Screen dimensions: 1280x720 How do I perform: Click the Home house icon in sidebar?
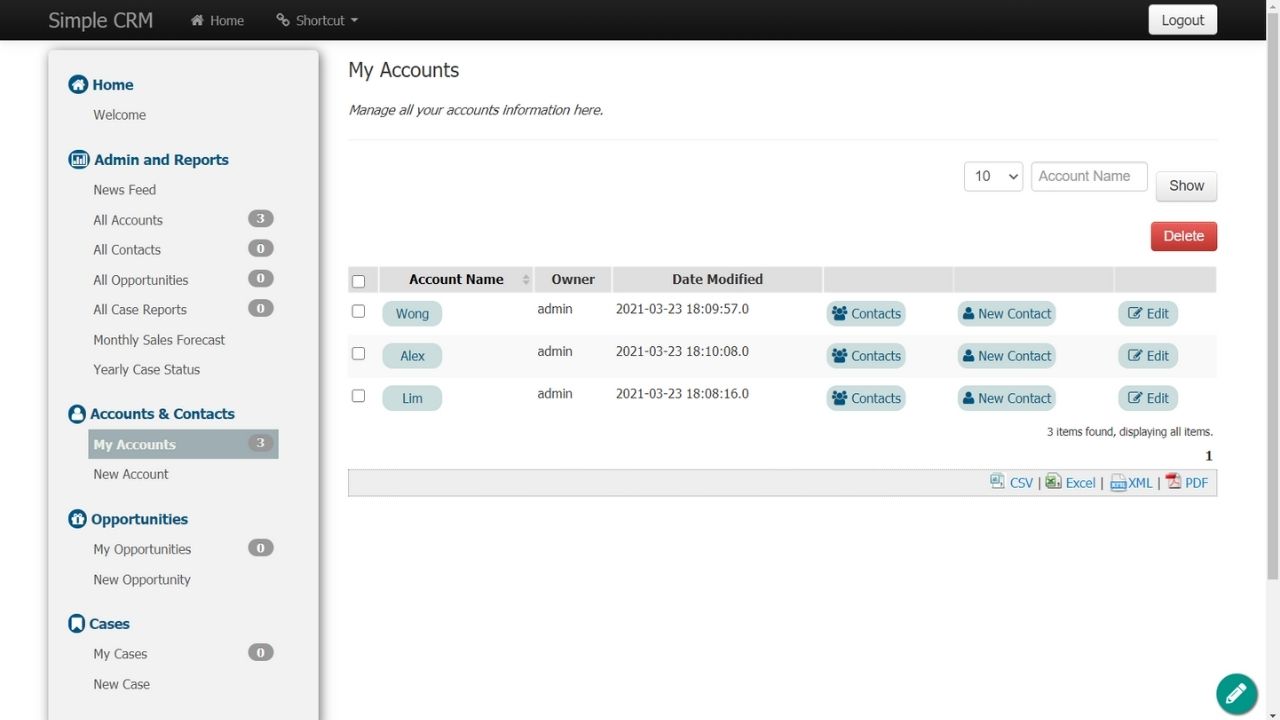[x=78, y=85]
